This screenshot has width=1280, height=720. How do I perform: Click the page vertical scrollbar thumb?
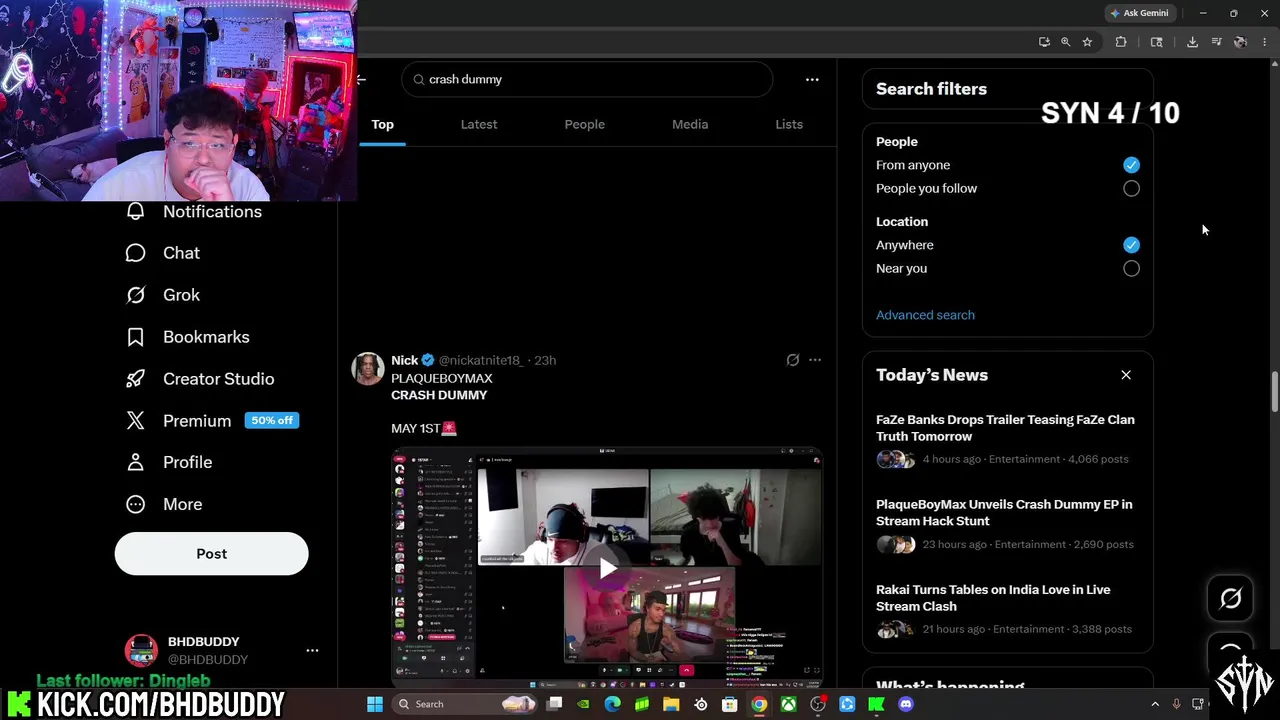click(1274, 391)
